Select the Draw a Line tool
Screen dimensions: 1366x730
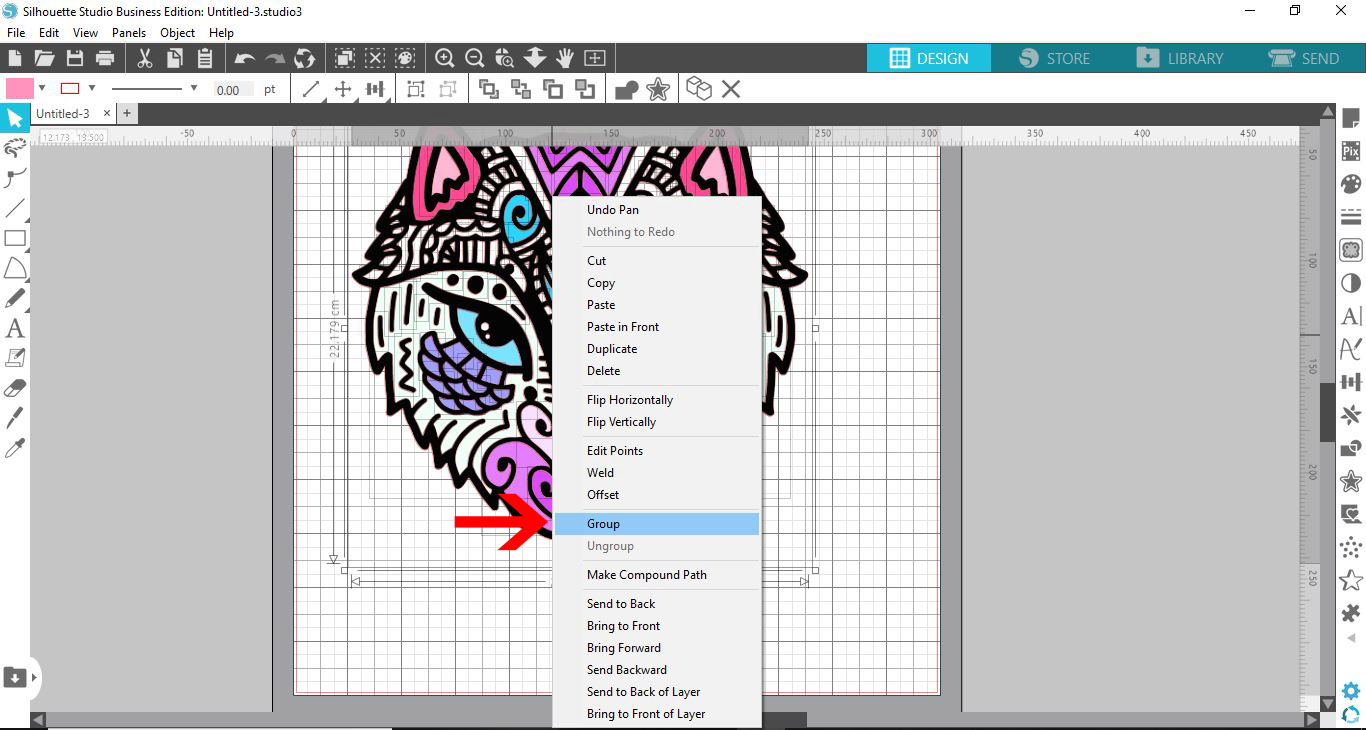click(15, 208)
